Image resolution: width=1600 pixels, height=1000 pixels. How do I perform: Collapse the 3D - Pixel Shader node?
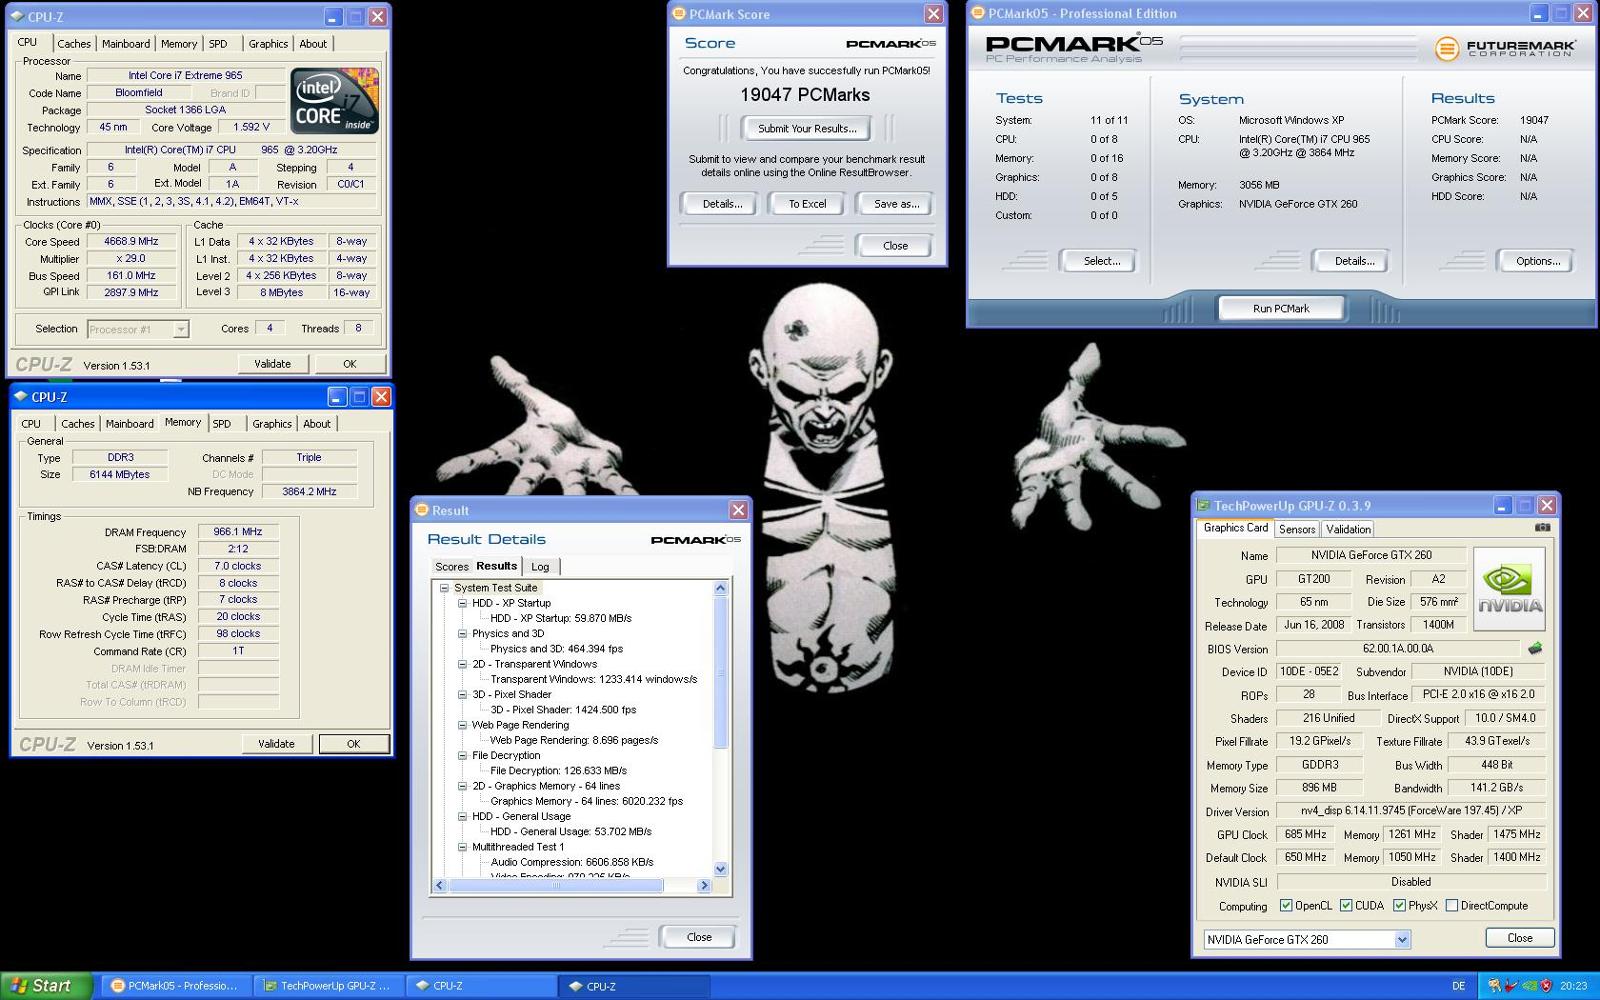point(463,695)
